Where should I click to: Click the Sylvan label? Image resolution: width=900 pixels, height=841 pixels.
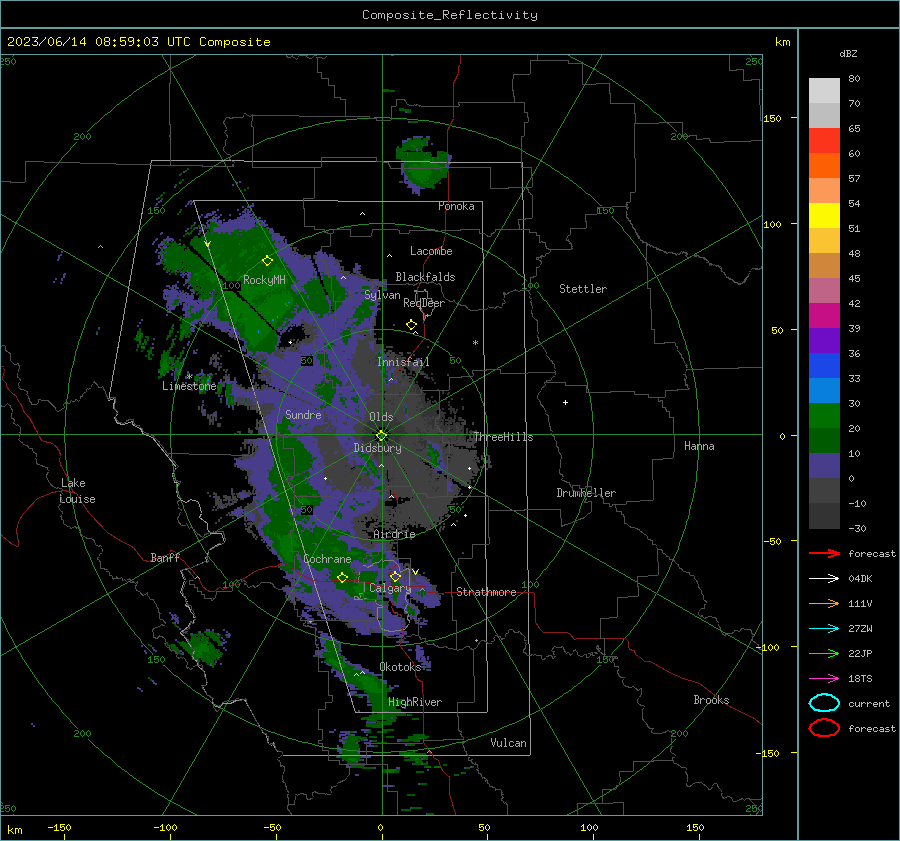382,295
